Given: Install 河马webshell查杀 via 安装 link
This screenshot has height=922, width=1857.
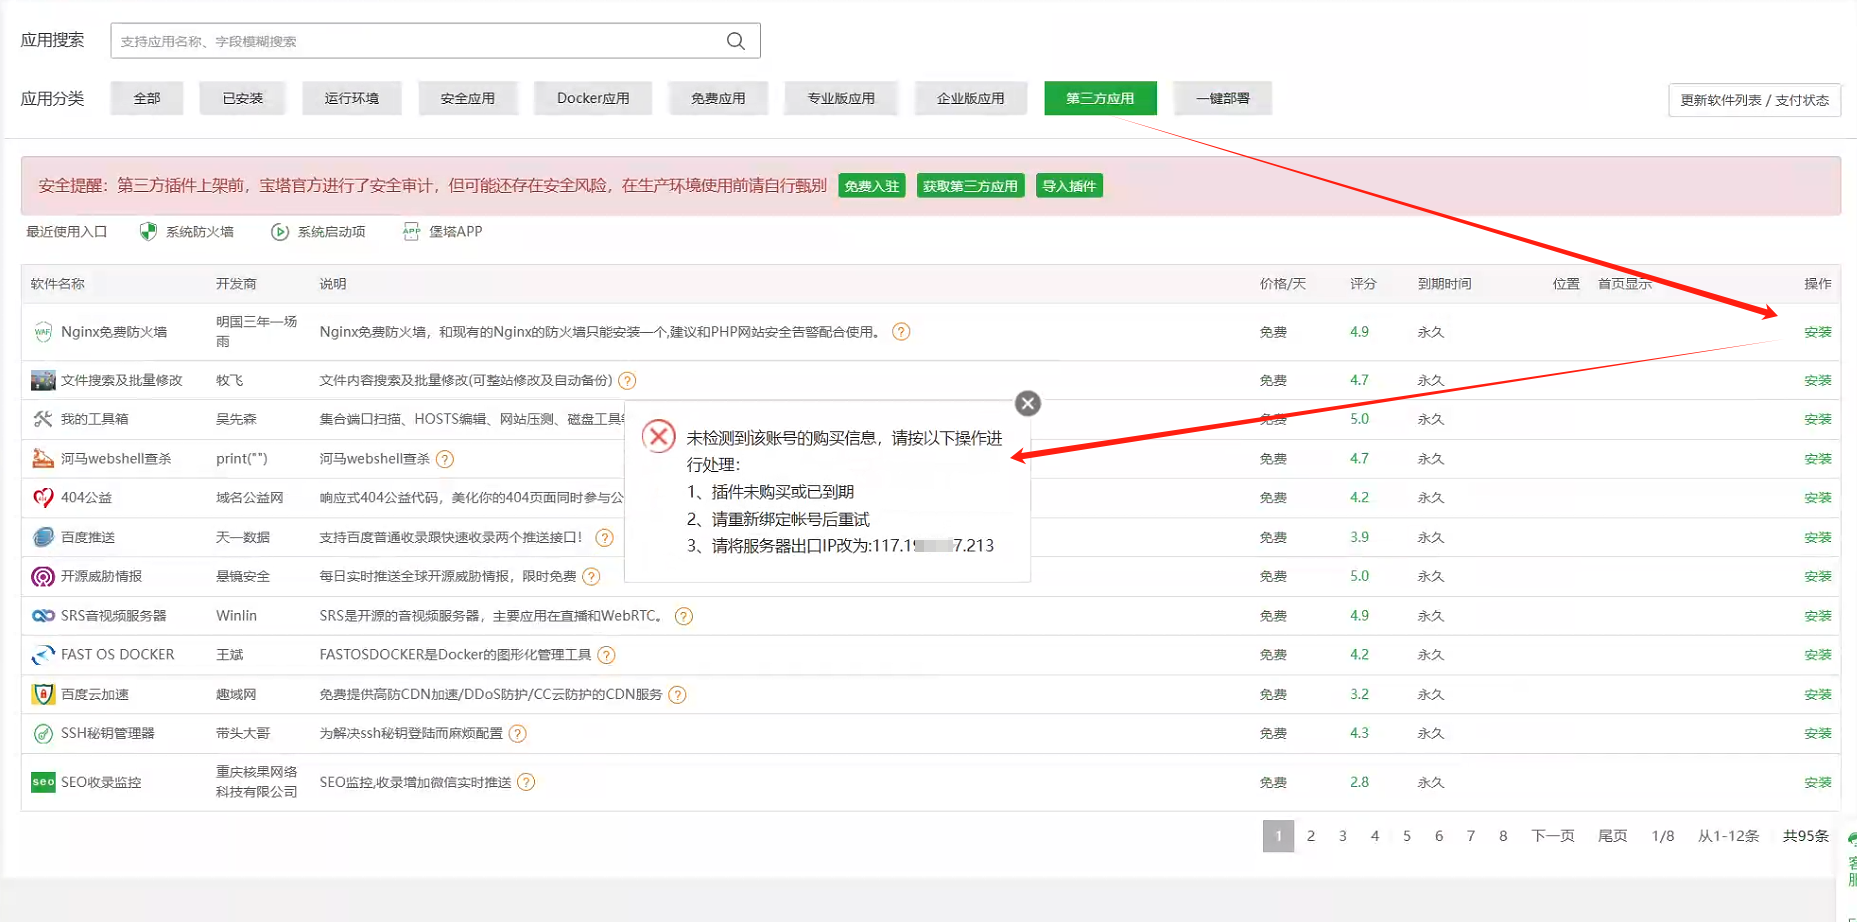Looking at the screenshot, I should 1817,458.
